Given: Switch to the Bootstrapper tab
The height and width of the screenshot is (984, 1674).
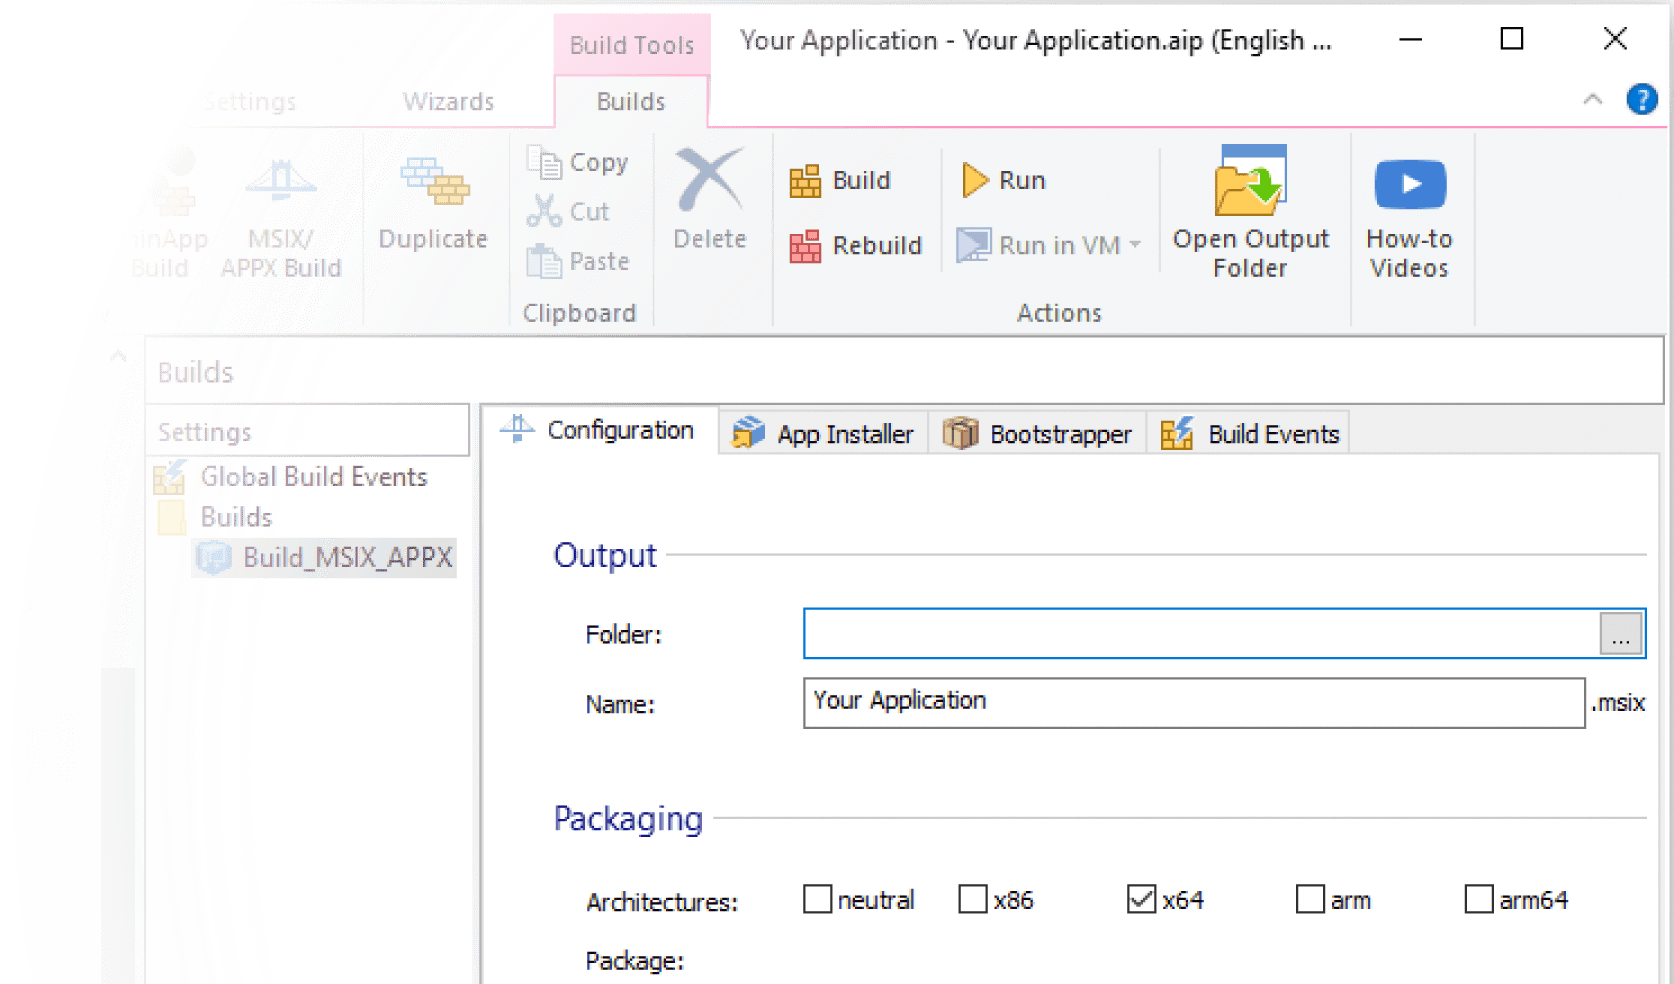Looking at the screenshot, I should (1037, 434).
